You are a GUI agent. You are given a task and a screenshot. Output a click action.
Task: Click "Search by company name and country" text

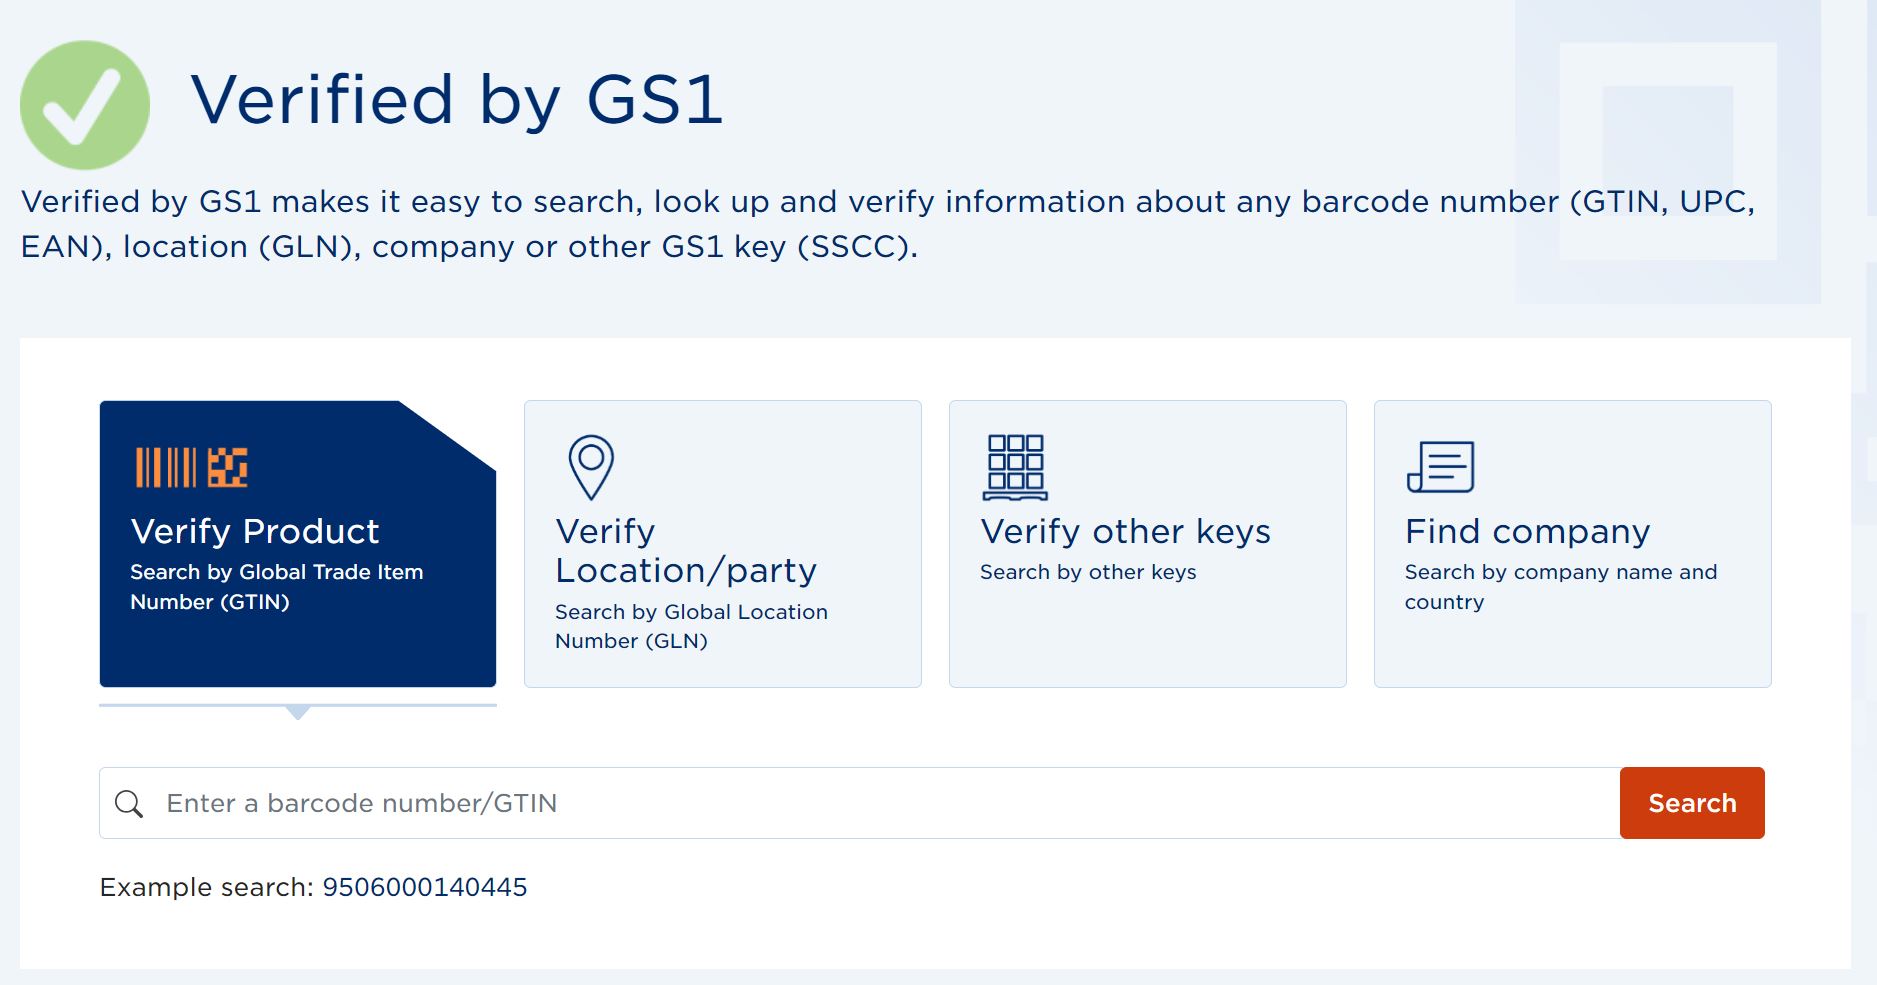point(1560,587)
